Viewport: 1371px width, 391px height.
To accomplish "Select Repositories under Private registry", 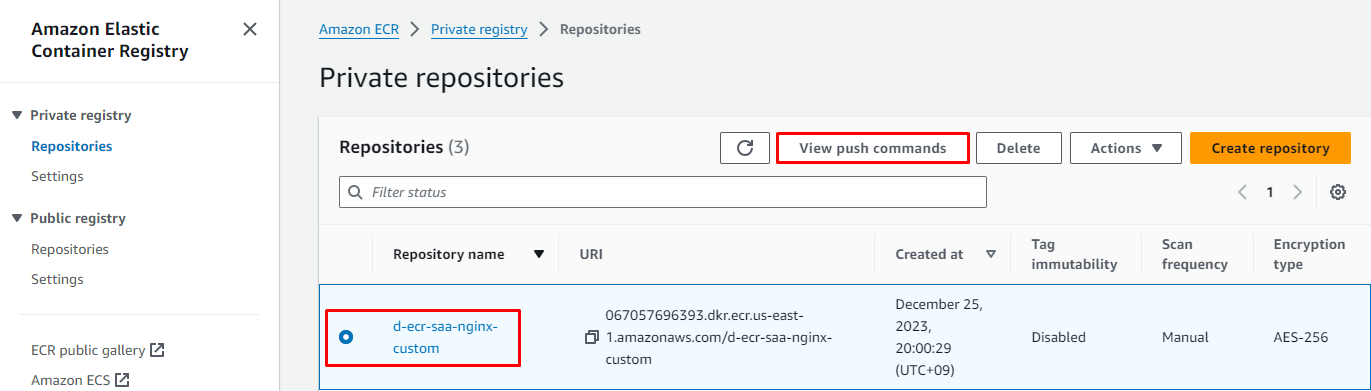I will [72, 146].
